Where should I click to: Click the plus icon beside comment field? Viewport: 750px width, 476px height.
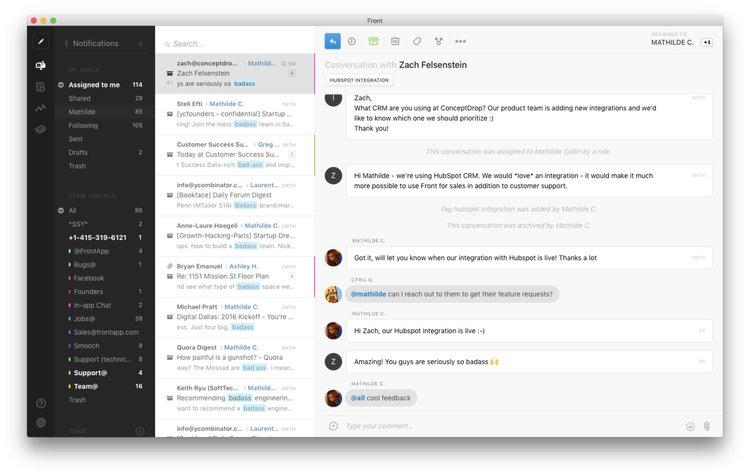(333, 426)
